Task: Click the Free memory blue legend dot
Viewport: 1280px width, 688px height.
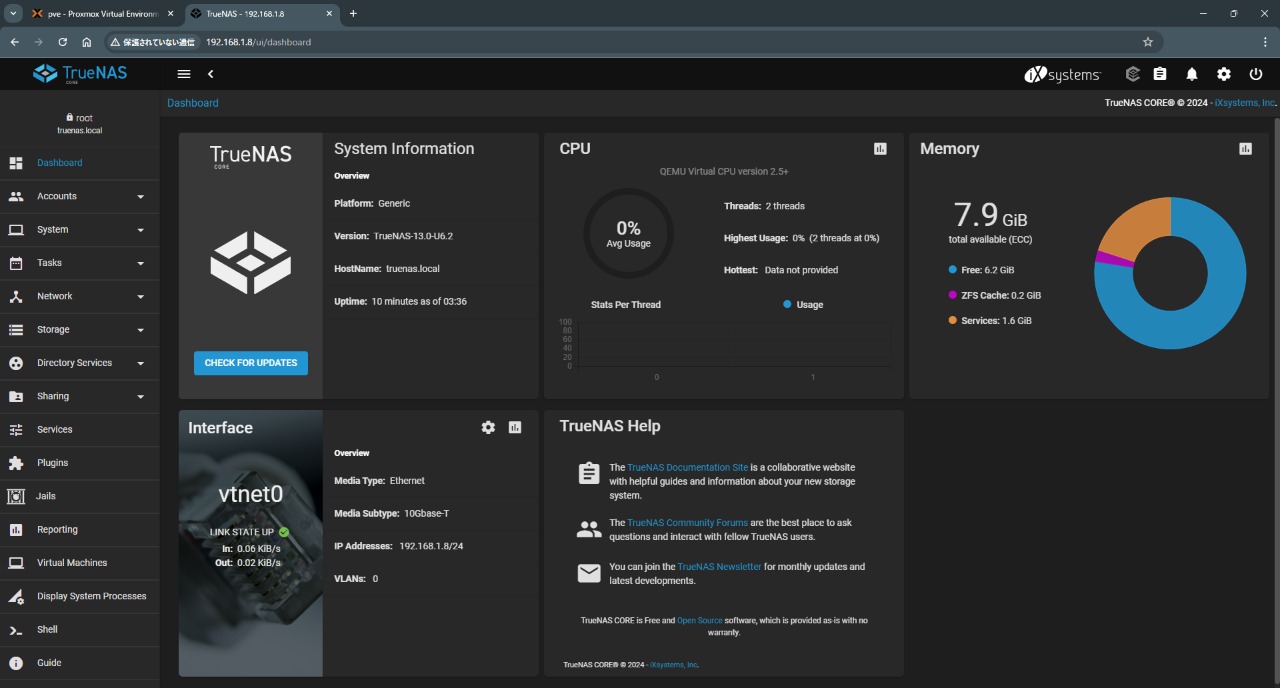Action: 952,270
